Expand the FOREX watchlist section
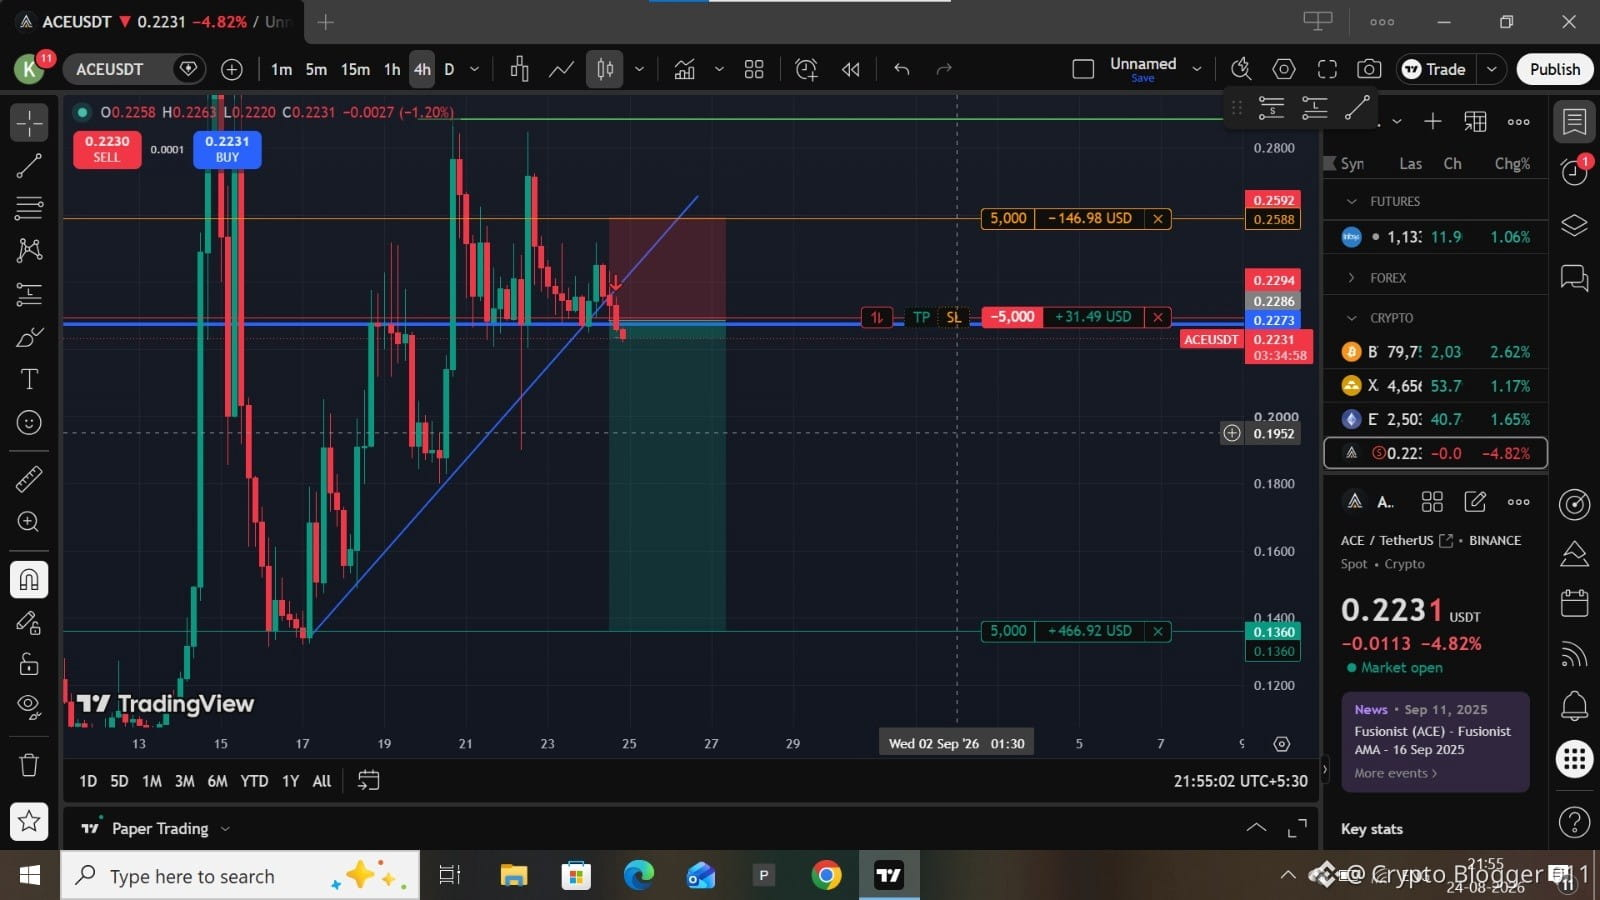This screenshot has width=1600, height=900. pyautogui.click(x=1352, y=278)
